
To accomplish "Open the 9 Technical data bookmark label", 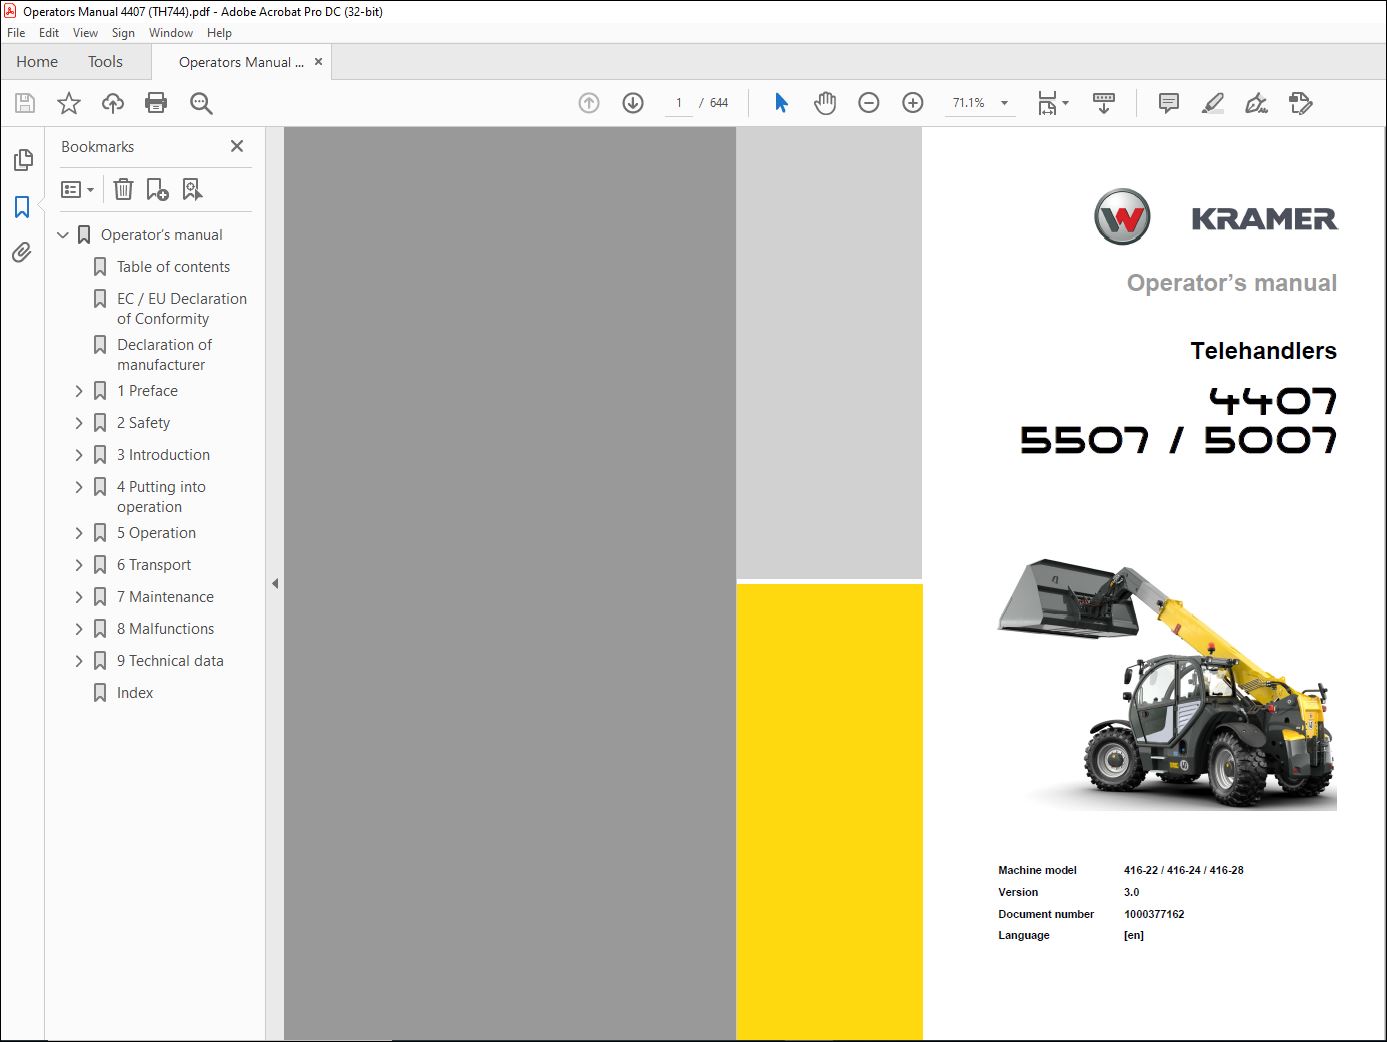I will [170, 661].
